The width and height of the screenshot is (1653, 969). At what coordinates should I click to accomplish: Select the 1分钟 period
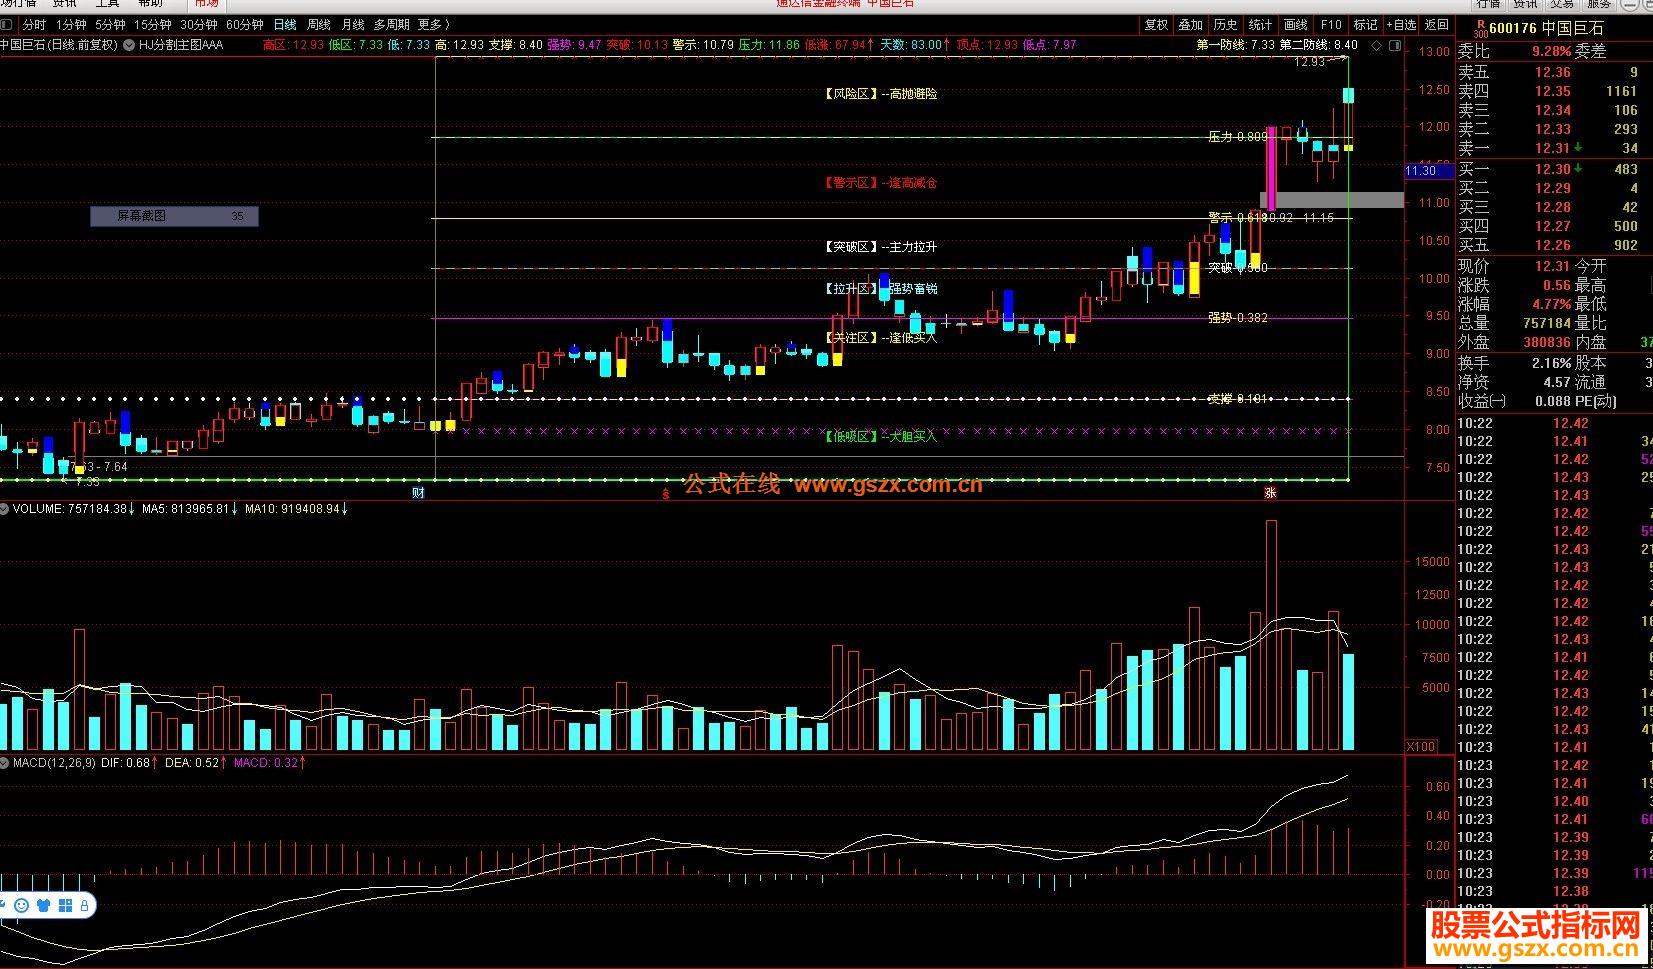(x=70, y=25)
